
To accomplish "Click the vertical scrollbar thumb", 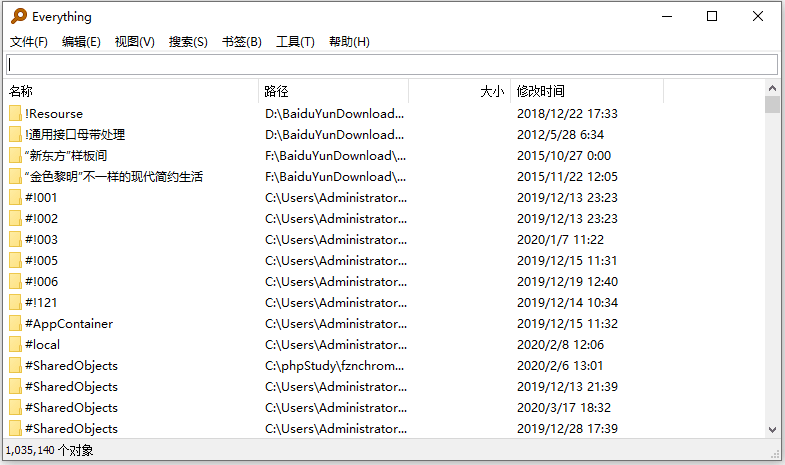I will pos(772,105).
